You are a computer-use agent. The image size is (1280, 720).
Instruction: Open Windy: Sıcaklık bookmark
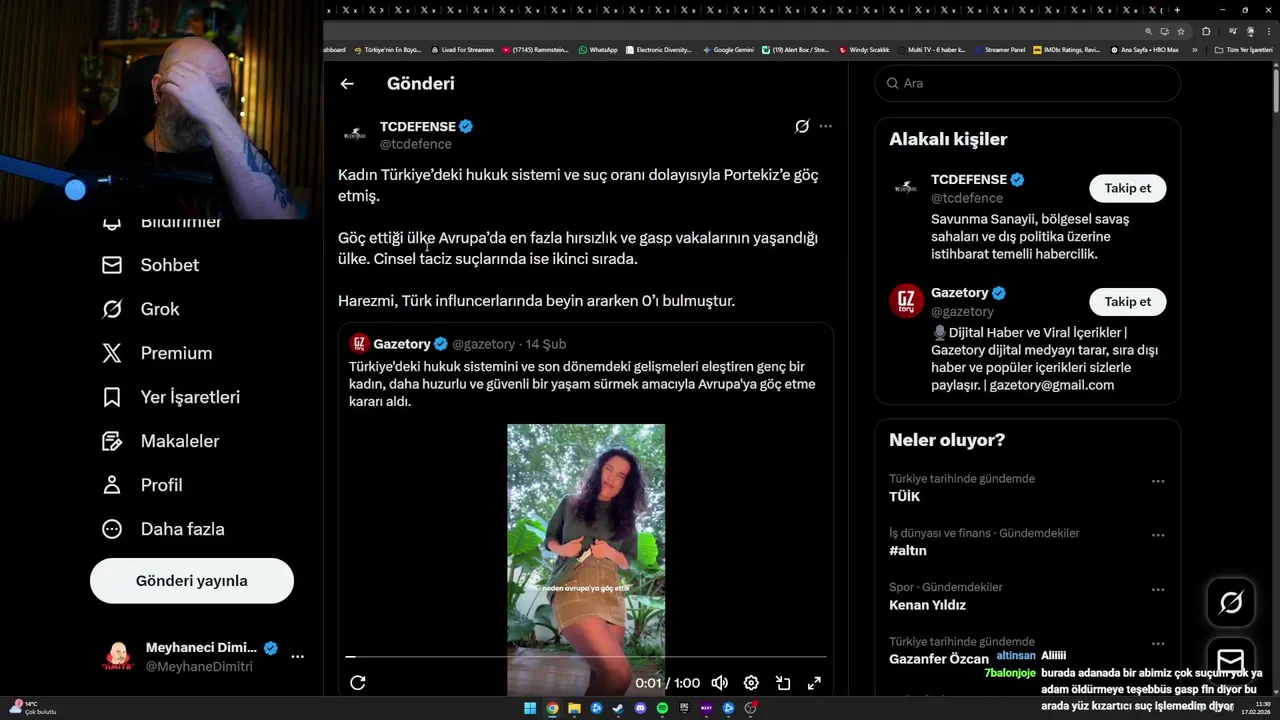[865, 50]
